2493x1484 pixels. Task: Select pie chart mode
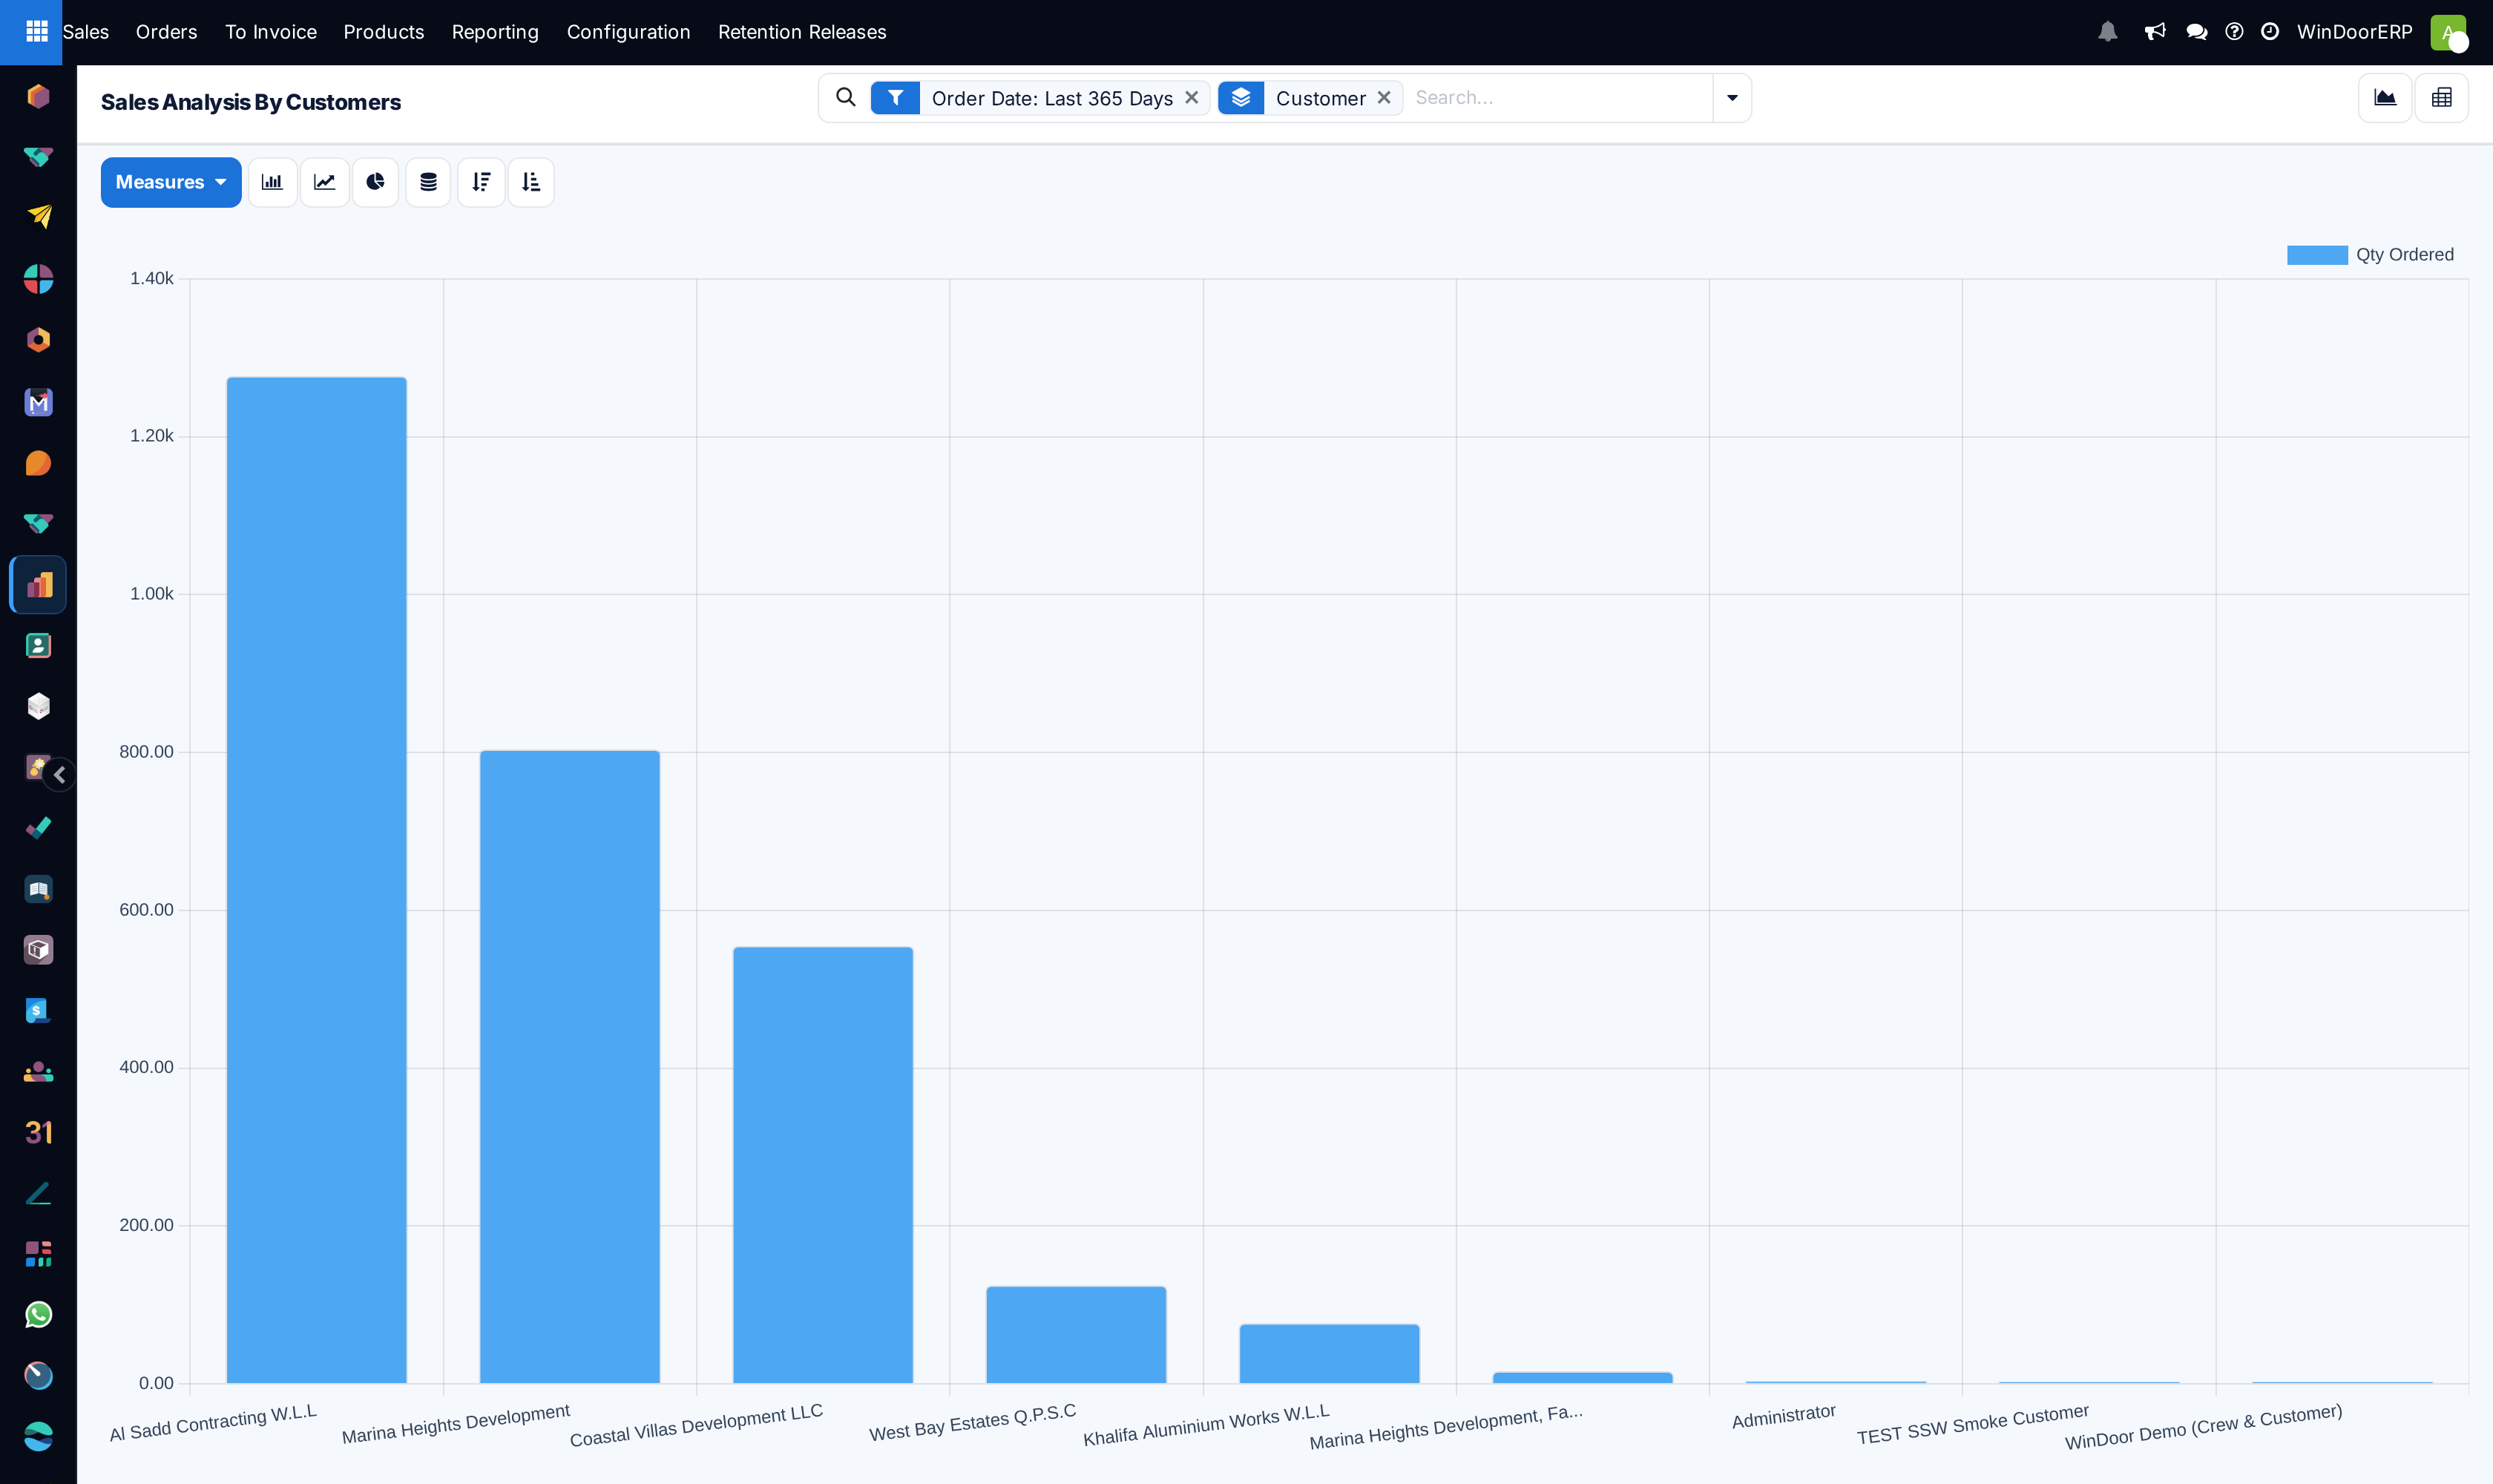click(x=375, y=182)
